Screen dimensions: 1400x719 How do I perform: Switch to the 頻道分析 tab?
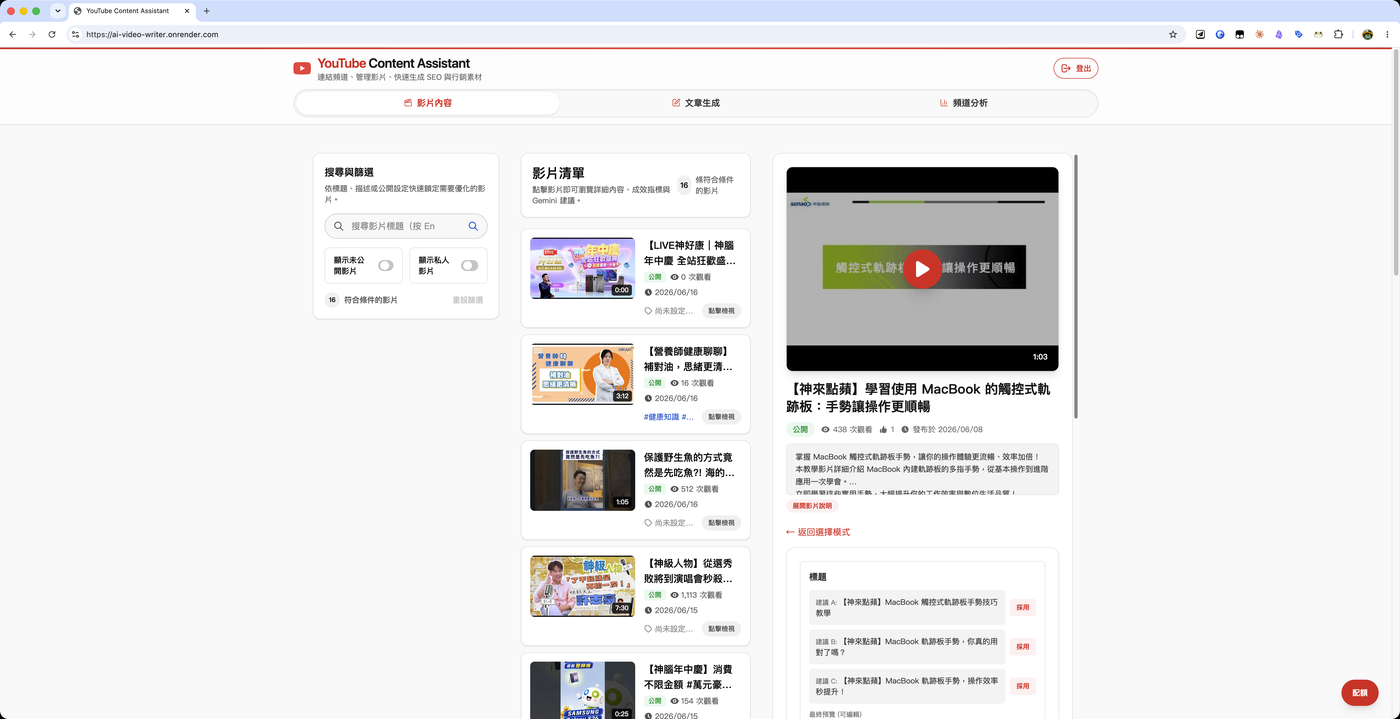pyautogui.click(x=964, y=103)
